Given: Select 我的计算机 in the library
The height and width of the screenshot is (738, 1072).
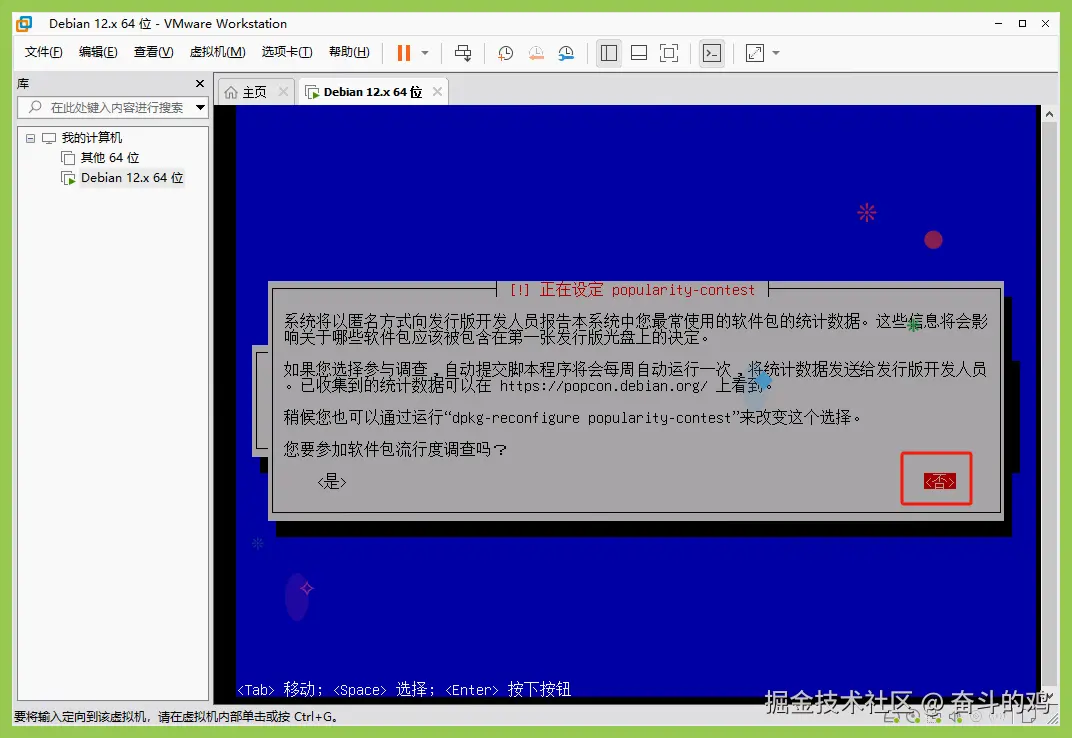Looking at the screenshot, I should click(92, 138).
